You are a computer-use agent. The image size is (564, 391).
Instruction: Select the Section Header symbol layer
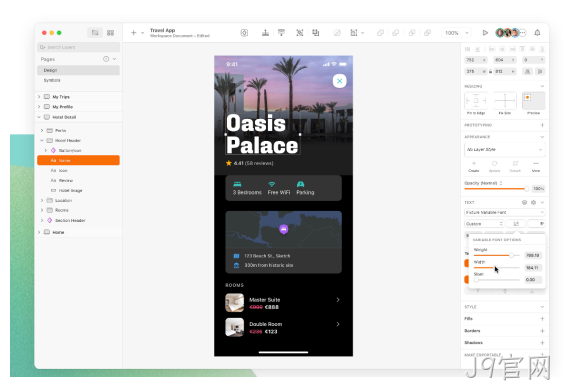point(78,220)
